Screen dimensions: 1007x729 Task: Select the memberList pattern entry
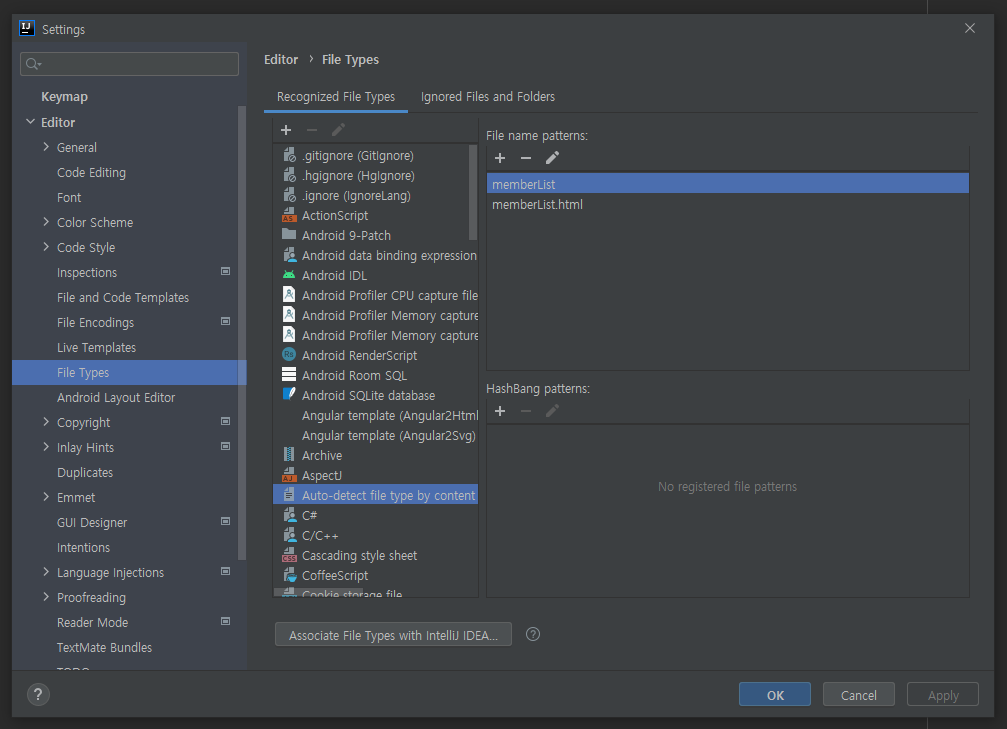[x=728, y=184]
